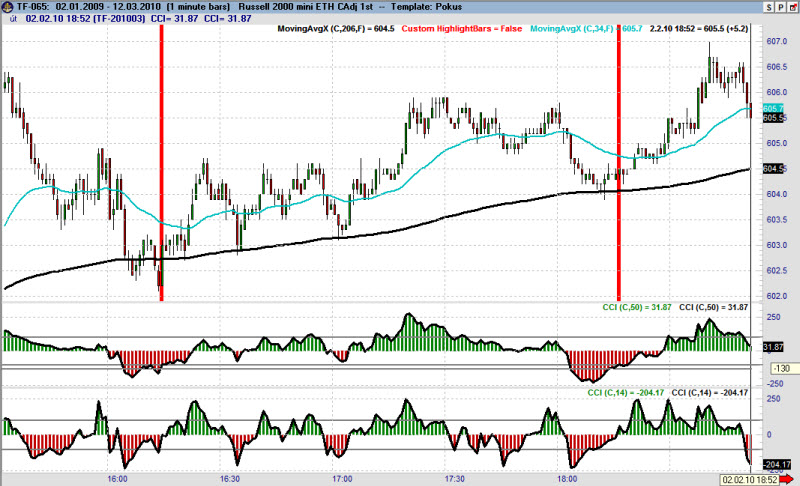Click the black CCI (C,14) = -204.17 label
The image size is (800, 486).
[710, 392]
